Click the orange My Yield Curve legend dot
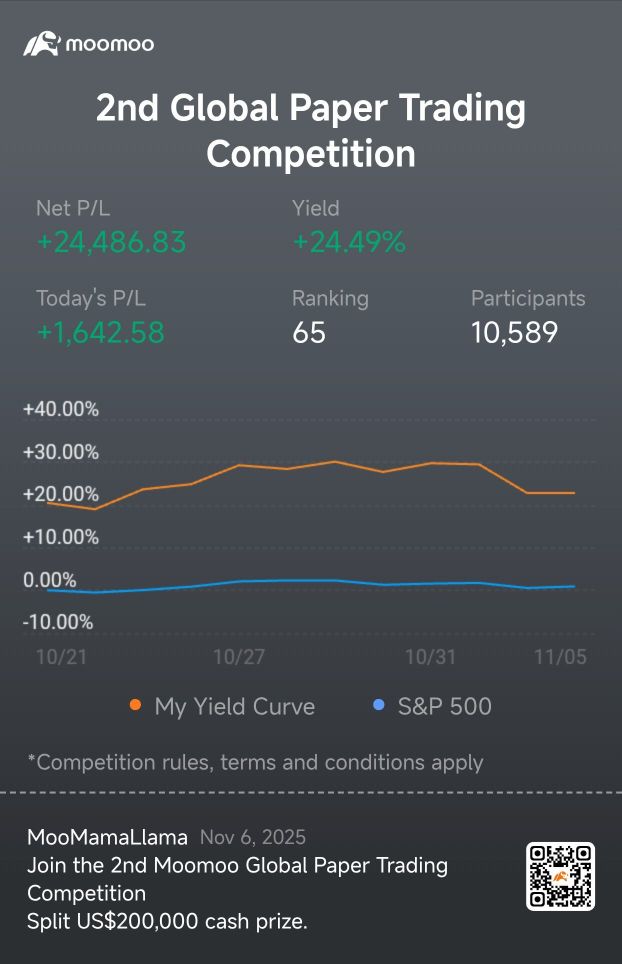 135,706
